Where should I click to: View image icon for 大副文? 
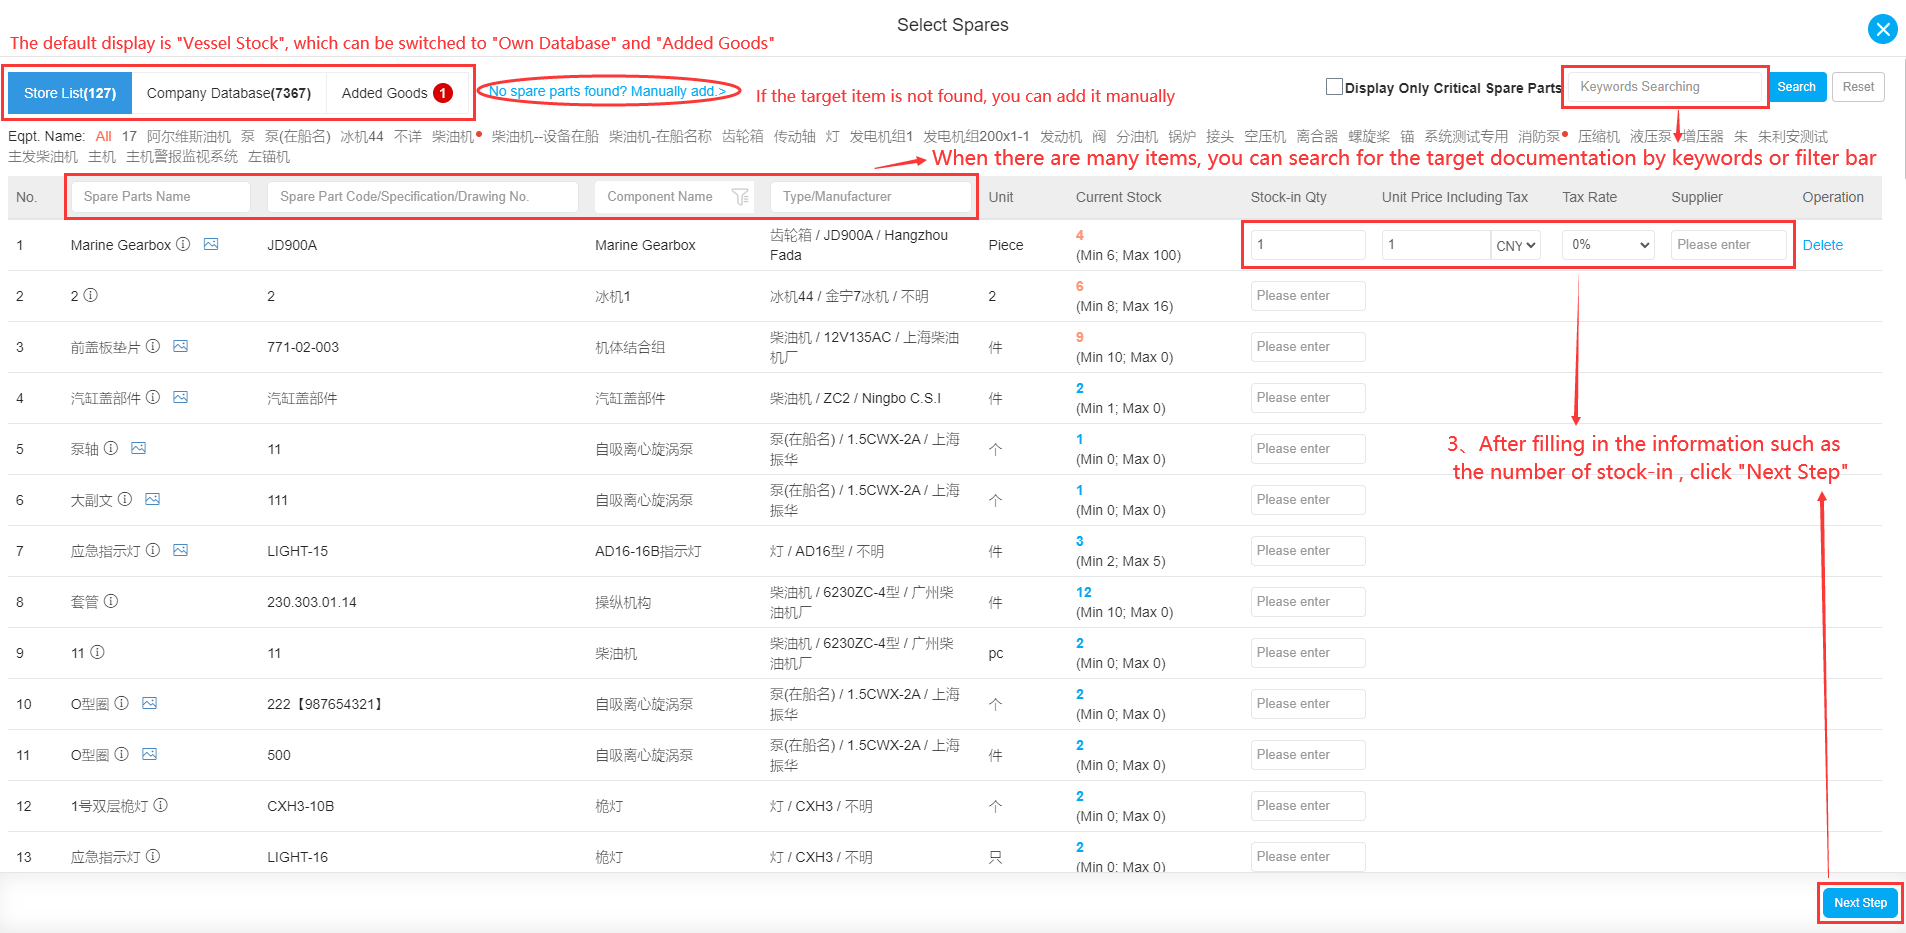click(x=153, y=499)
